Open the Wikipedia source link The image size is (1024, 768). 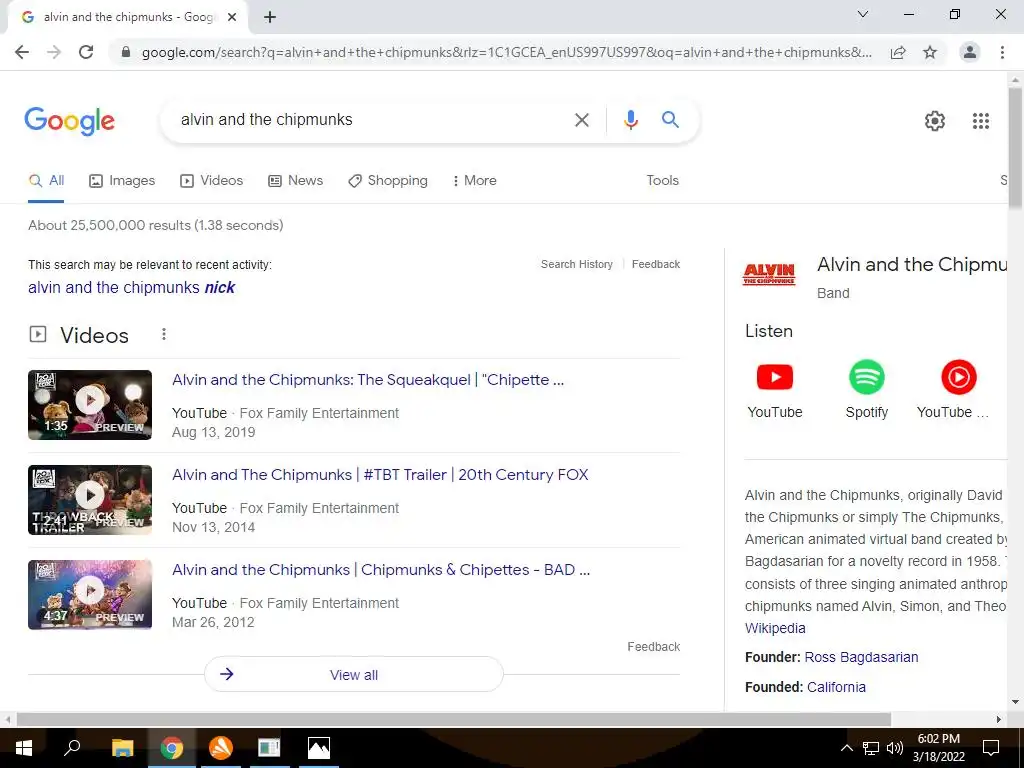click(x=775, y=628)
